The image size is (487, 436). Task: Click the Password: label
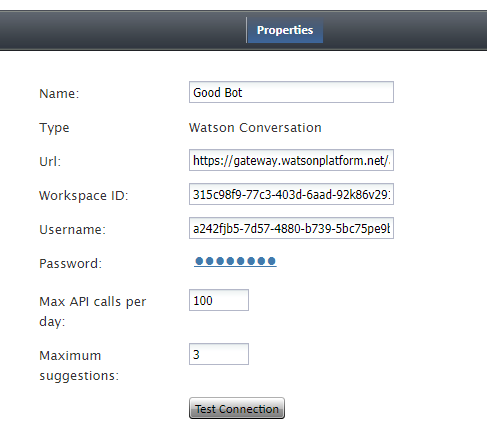70,264
